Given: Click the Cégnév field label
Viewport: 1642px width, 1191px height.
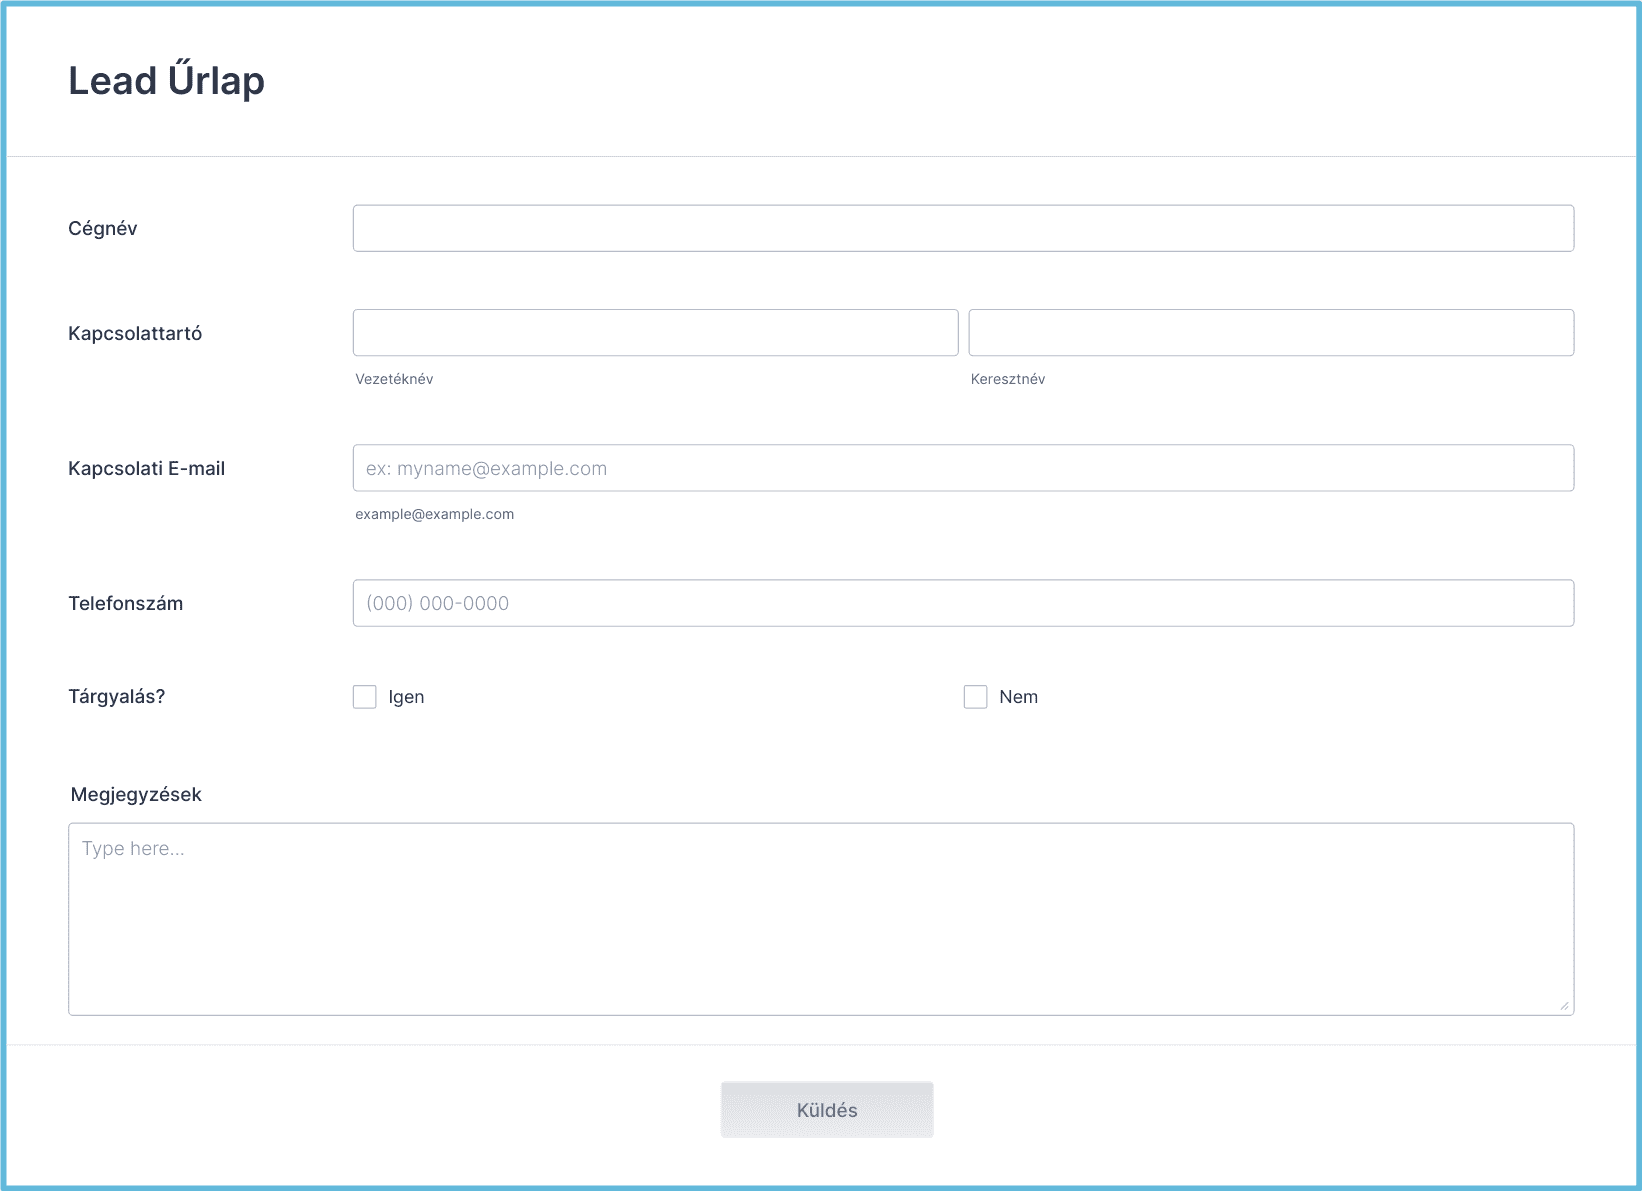Looking at the screenshot, I should [102, 228].
